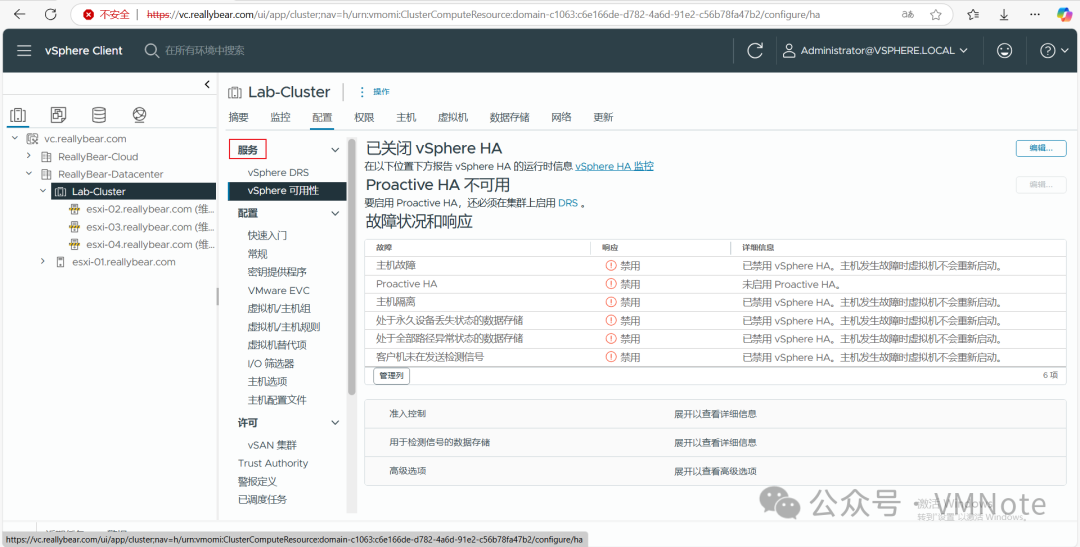Open the 权限 tab
This screenshot has height=547, width=1080.
pos(364,117)
